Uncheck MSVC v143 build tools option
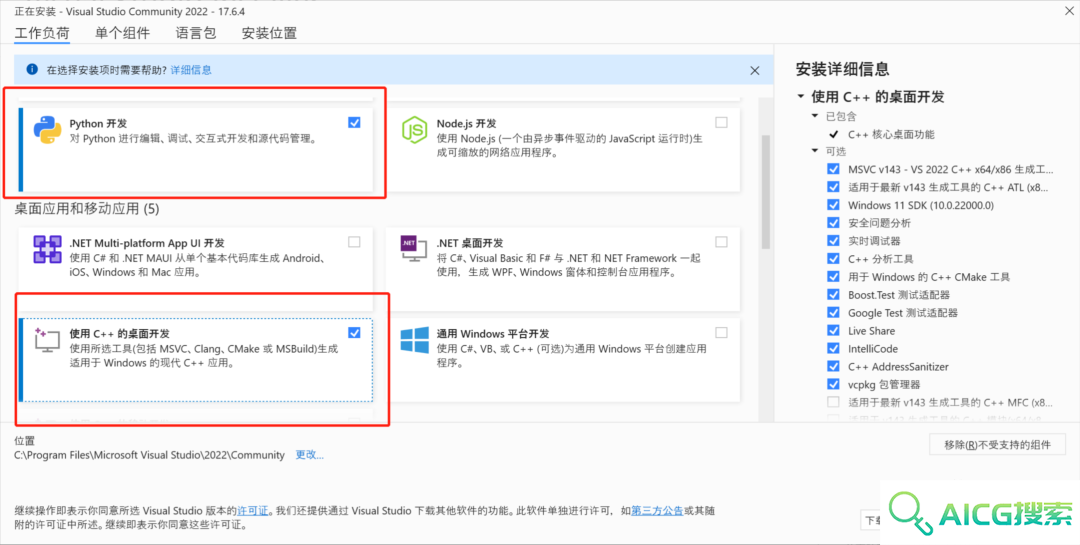Viewport: 1080px width, 545px height. click(833, 169)
